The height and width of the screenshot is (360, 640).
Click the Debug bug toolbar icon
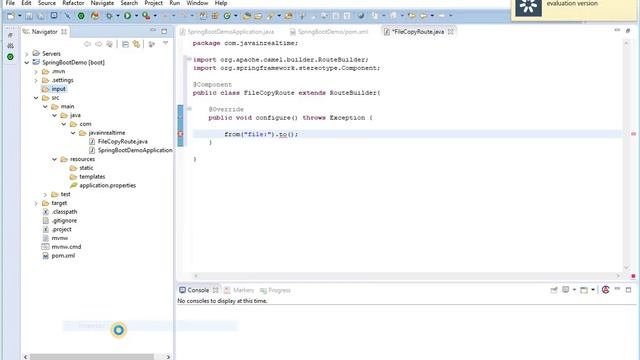109,16
